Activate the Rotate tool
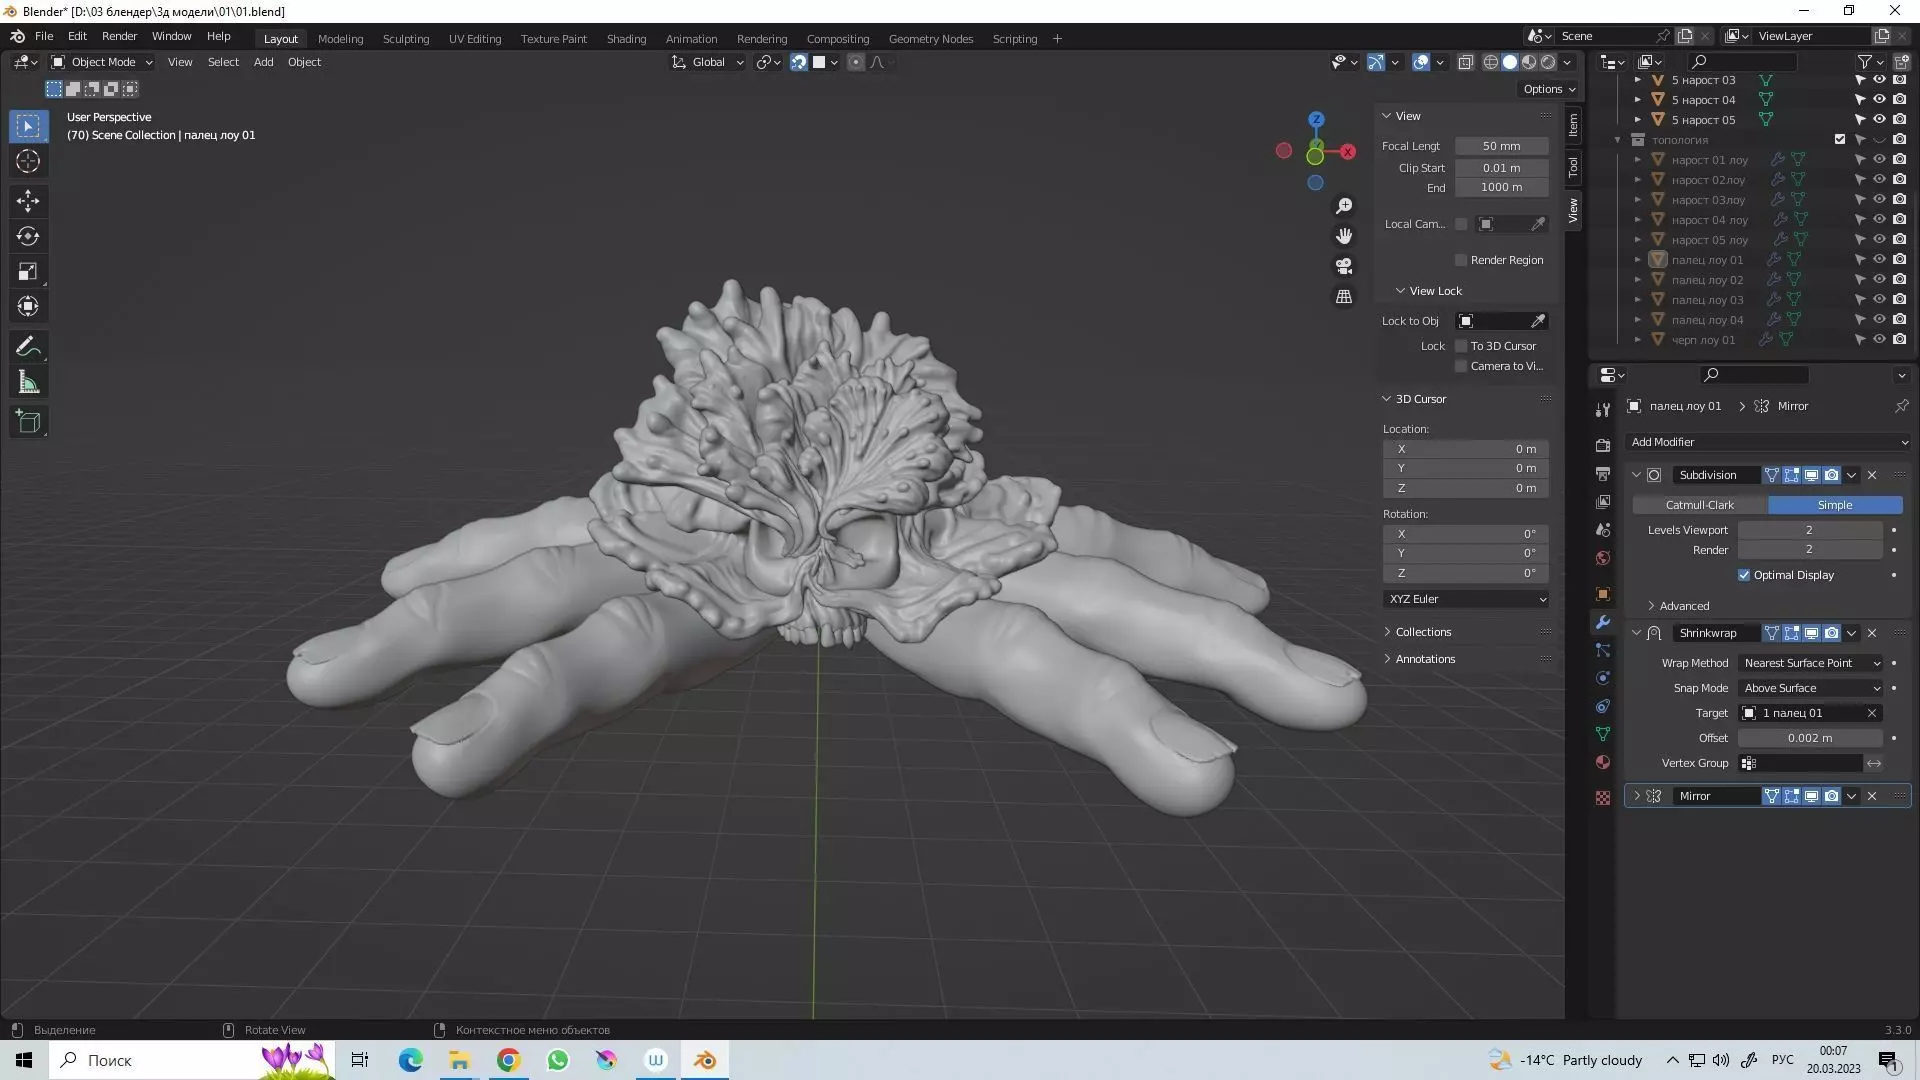Viewport: 1920px width, 1080px height. click(28, 236)
